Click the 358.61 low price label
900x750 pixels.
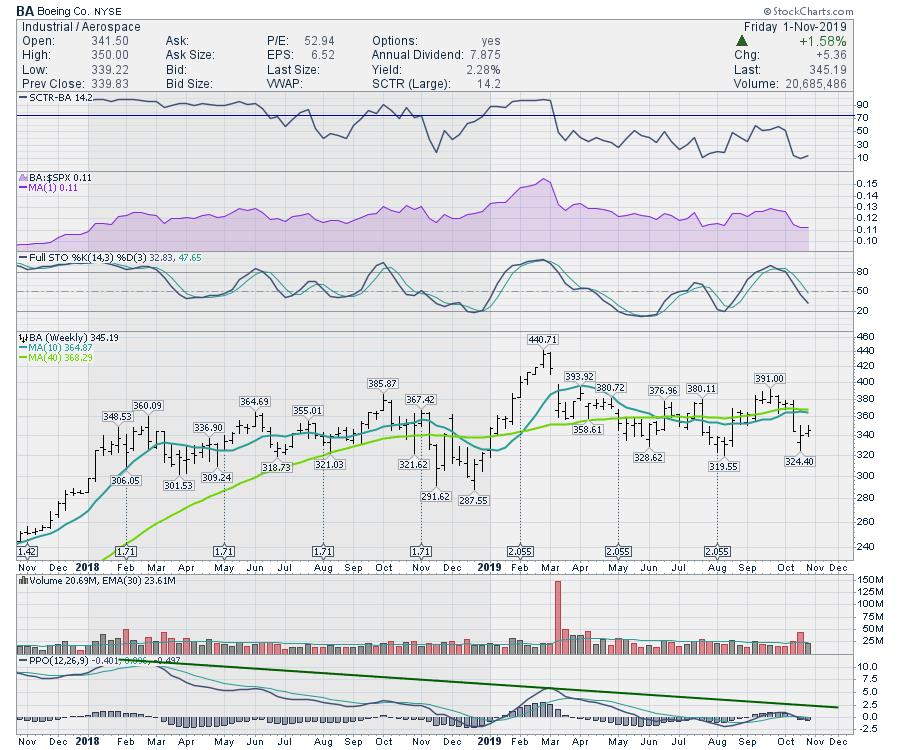tap(588, 429)
